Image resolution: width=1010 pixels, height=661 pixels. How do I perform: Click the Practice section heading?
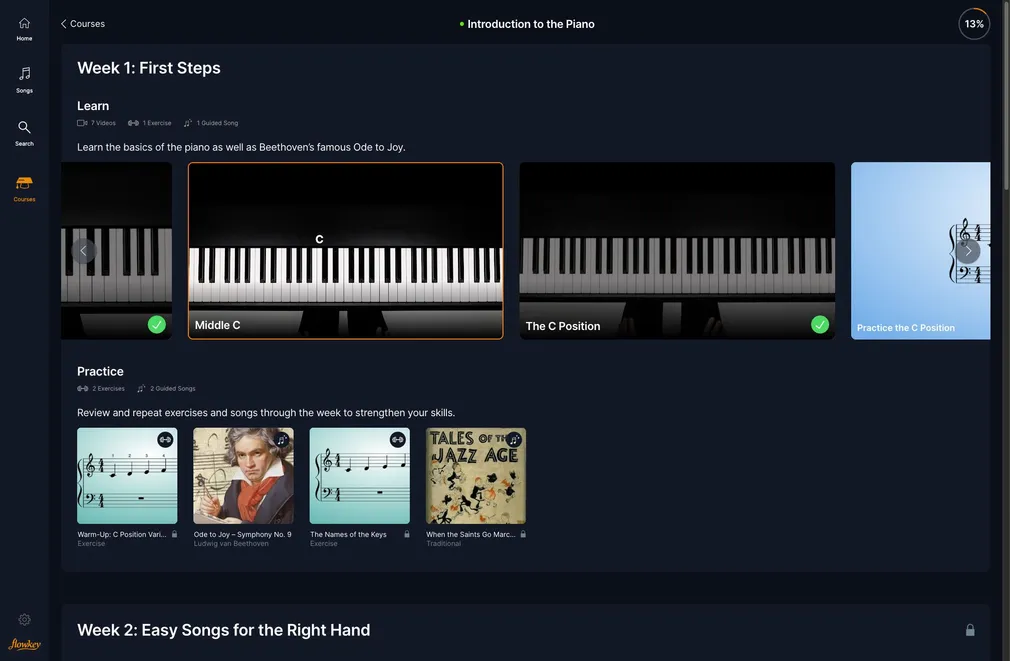coord(100,371)
